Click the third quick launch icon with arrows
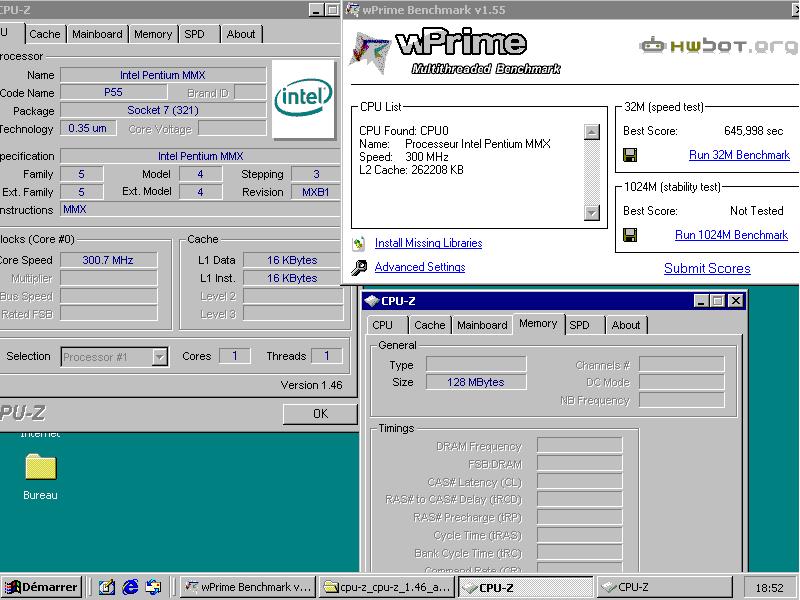Viewport: 800px width, 600px height. (154, 587)
